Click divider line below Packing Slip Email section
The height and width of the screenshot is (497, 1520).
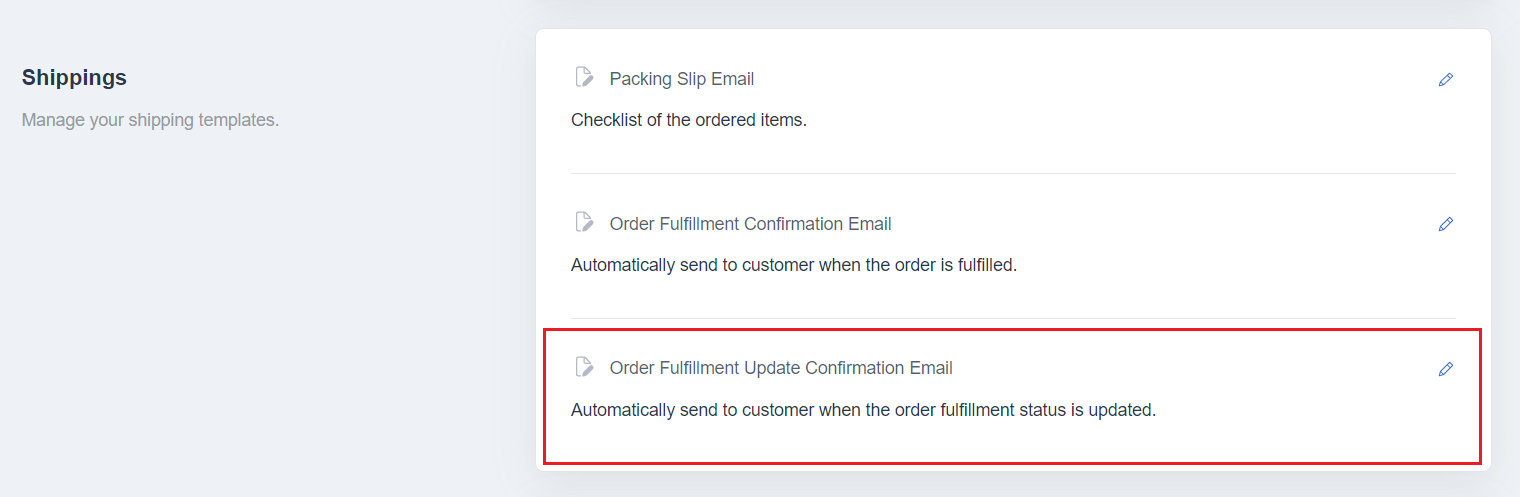(x=1013, y=174)
